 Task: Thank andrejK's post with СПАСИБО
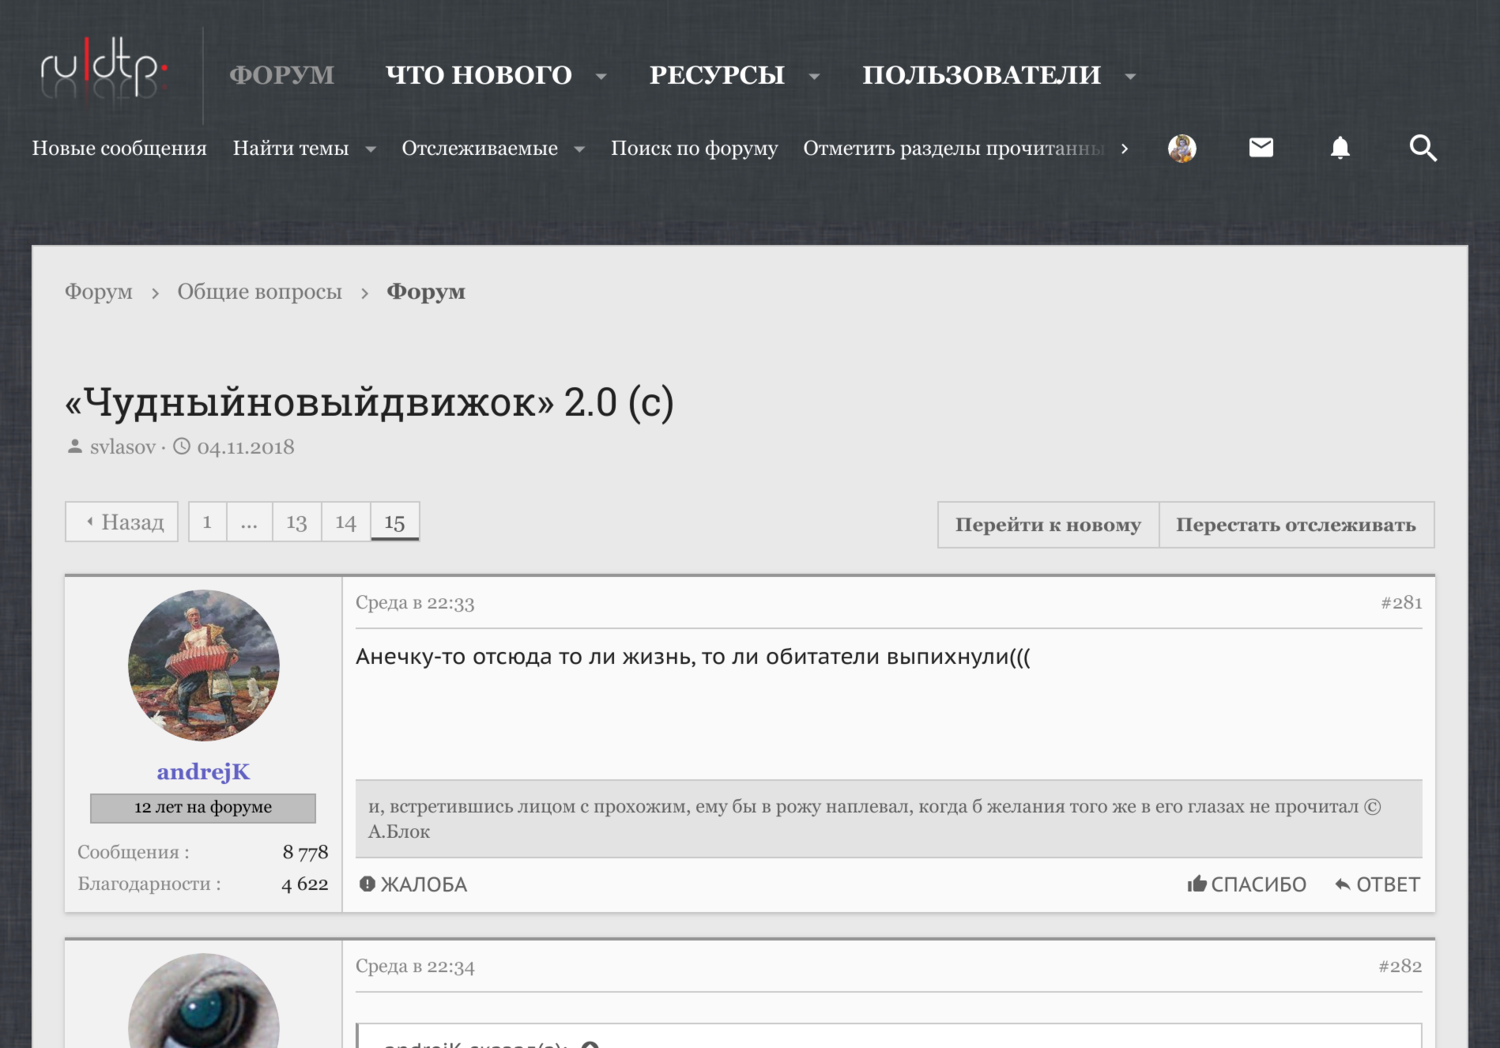pos(1246,884)
